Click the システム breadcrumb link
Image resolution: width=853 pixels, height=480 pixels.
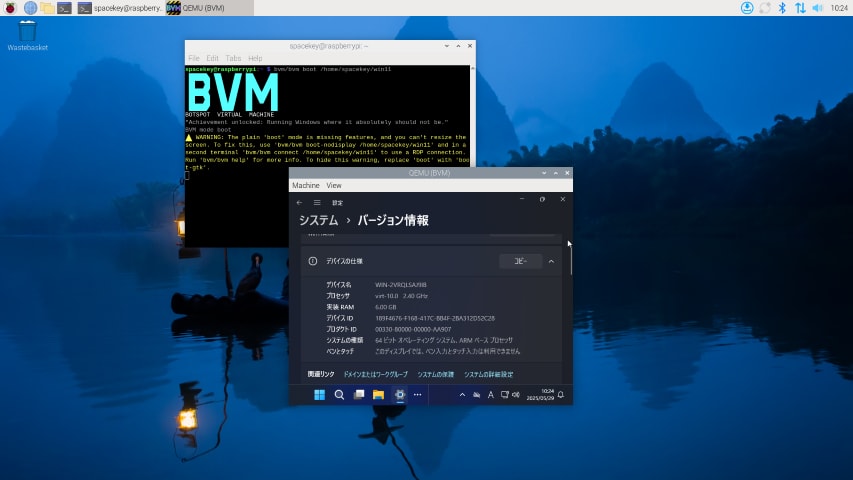[x=319, y=220]
